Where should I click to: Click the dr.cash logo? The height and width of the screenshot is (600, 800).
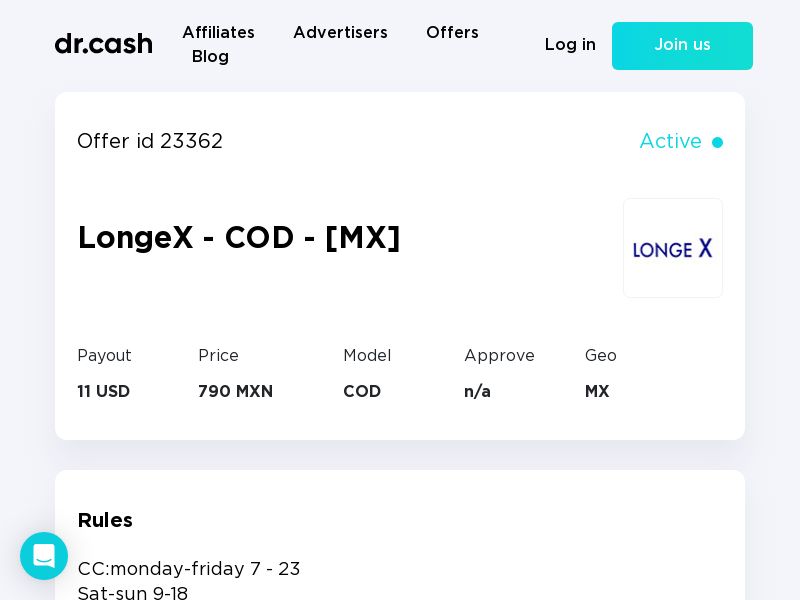coord(104,44)
